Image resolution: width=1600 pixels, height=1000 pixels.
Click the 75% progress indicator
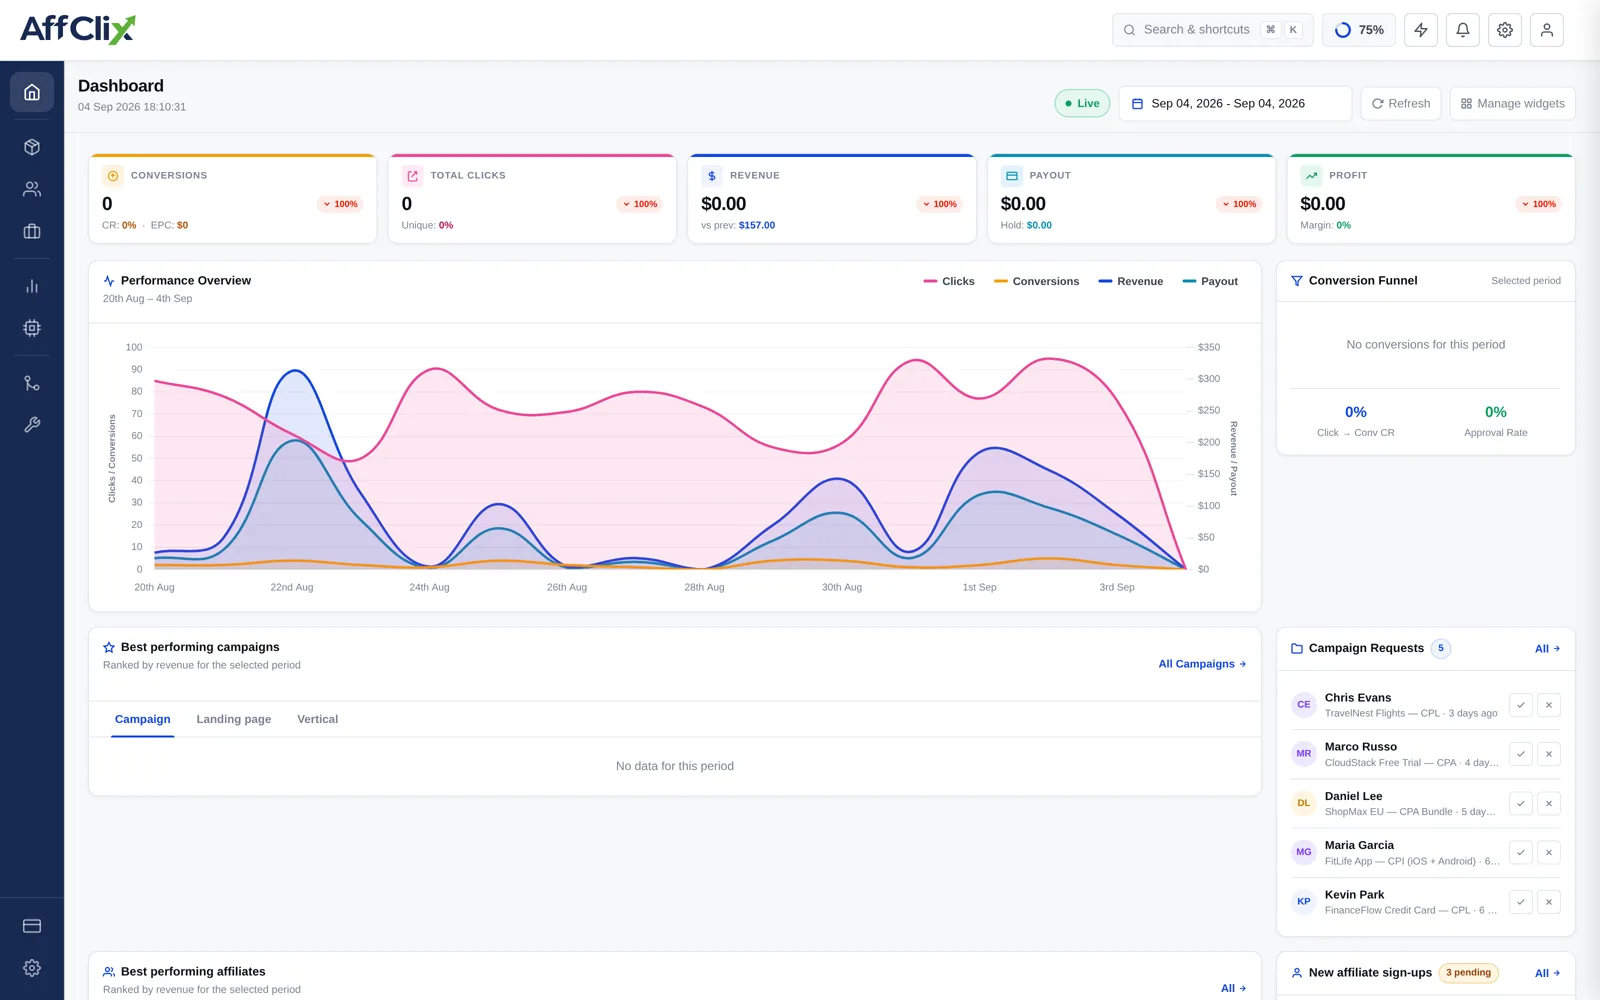click(x=1359, y=30)
